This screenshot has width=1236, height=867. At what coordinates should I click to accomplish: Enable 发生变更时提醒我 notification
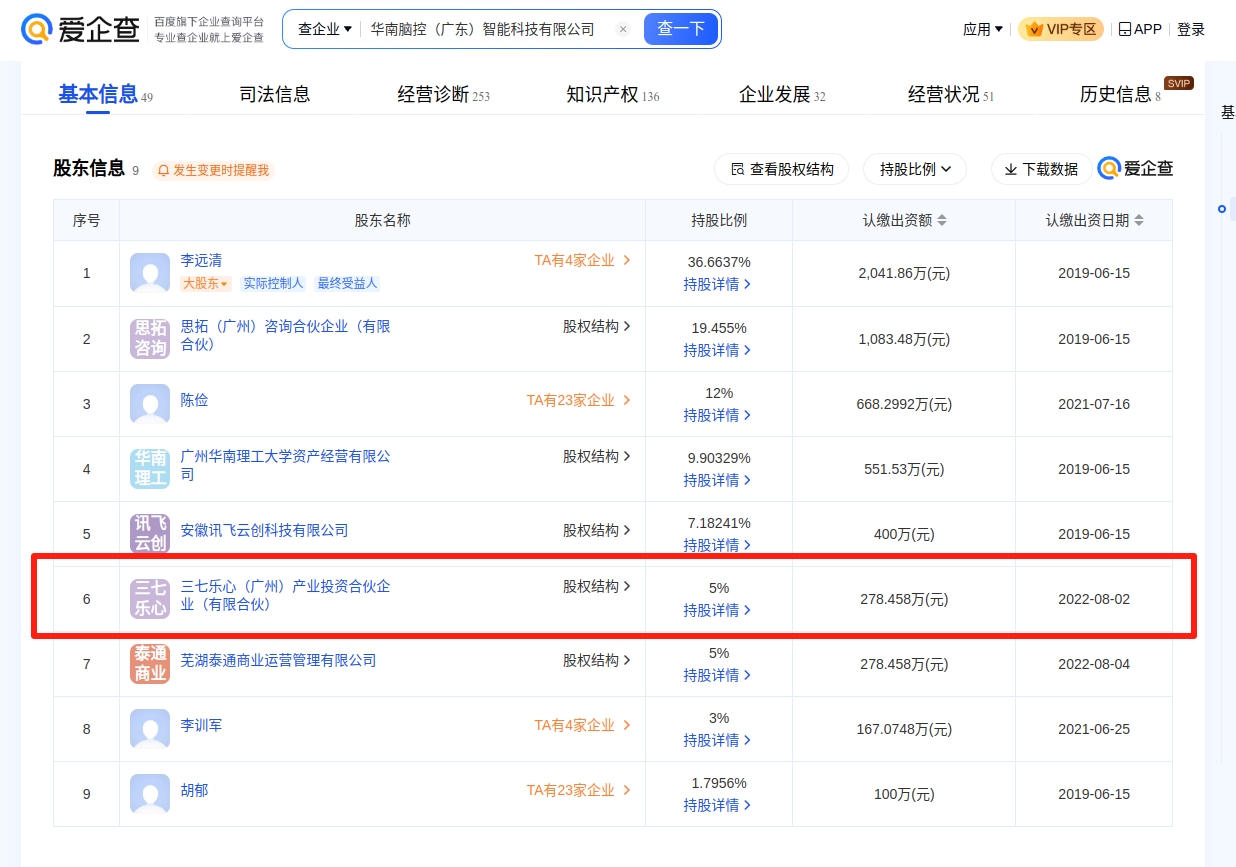coord(213,170)
